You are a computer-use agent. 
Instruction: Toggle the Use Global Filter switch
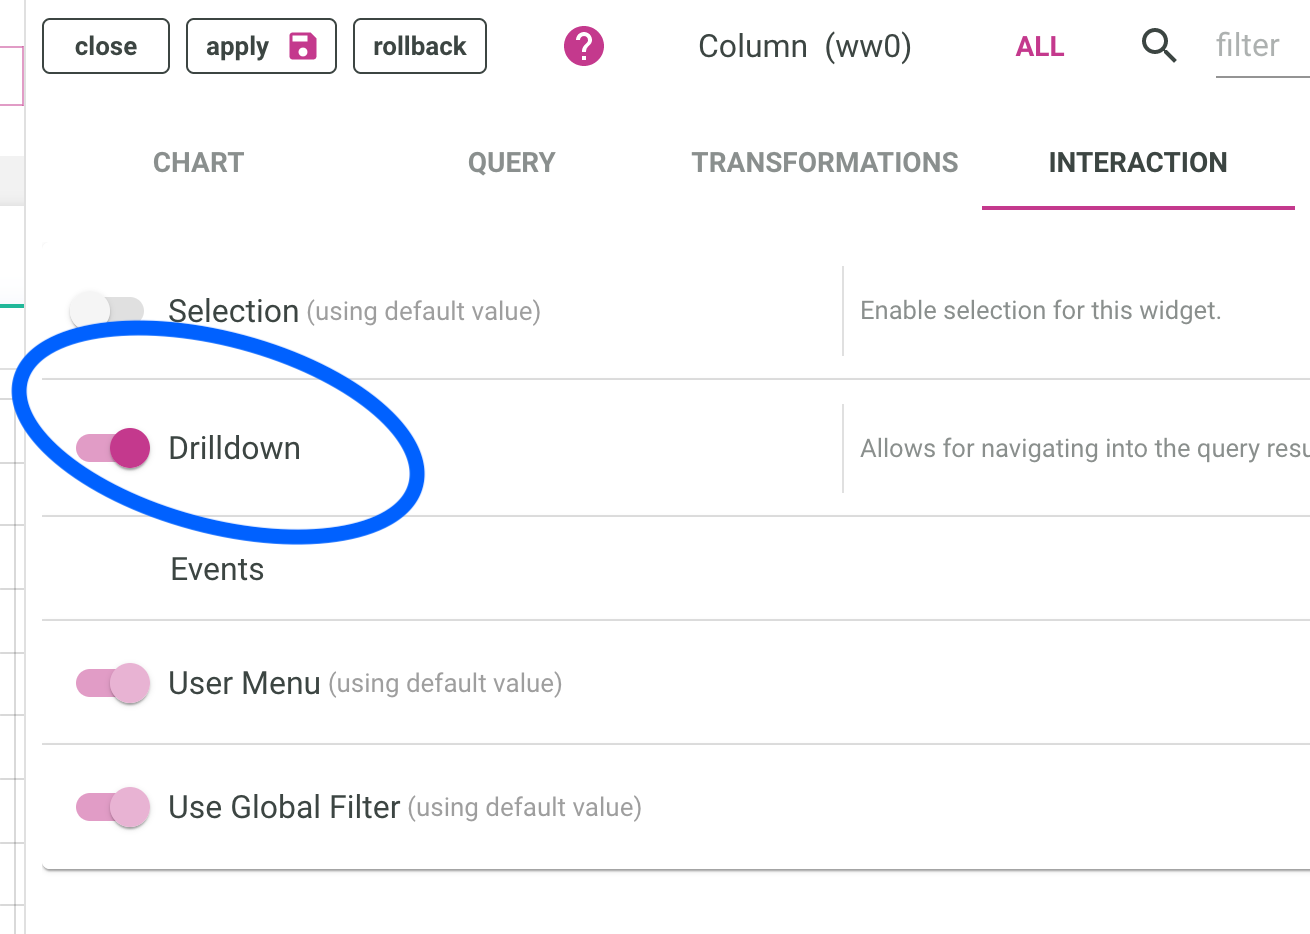(x=113, y=807)
